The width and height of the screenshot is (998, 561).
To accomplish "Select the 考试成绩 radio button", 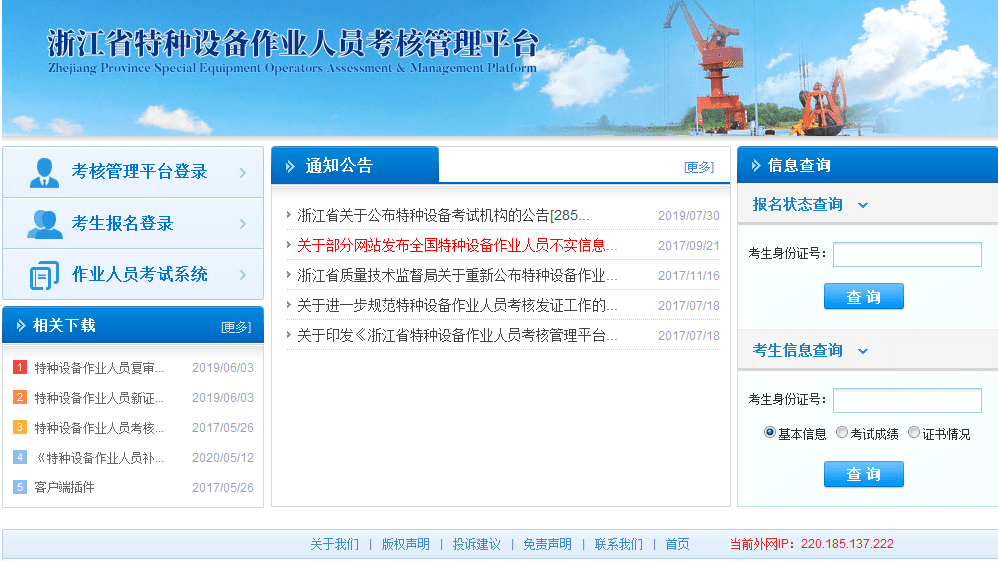I will 842,433.
